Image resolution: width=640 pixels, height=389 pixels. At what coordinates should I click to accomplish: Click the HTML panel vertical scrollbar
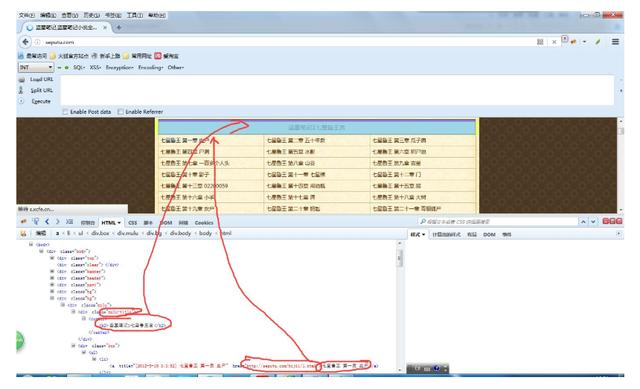[x=400, y=305]
